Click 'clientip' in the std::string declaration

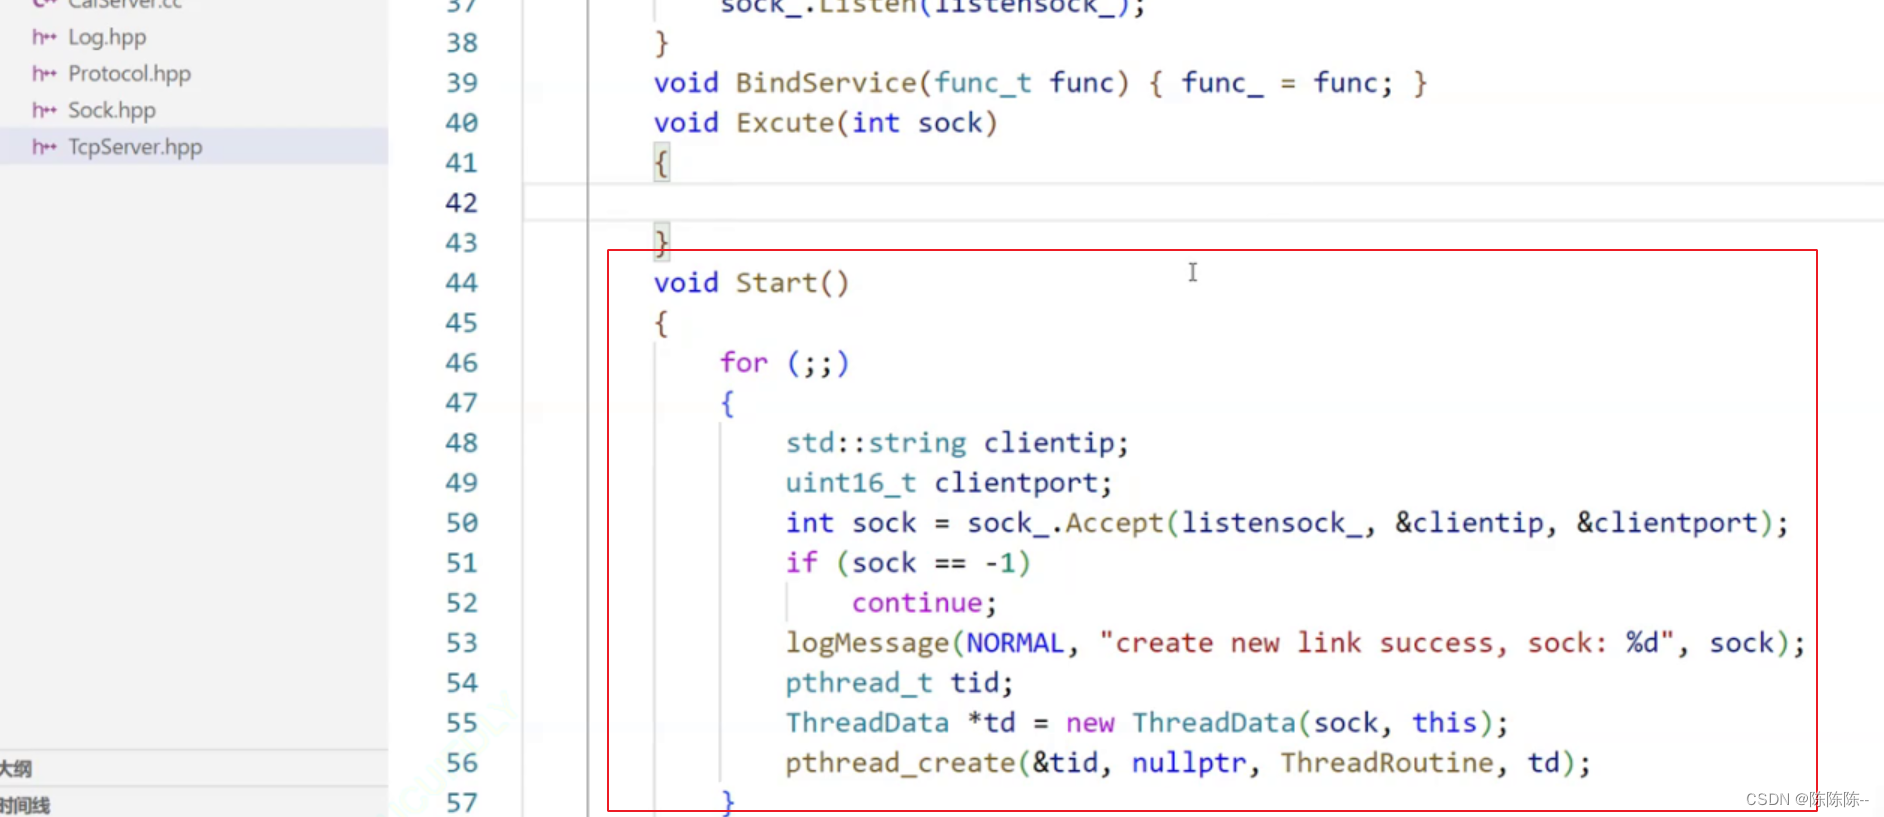point(1049,443)
